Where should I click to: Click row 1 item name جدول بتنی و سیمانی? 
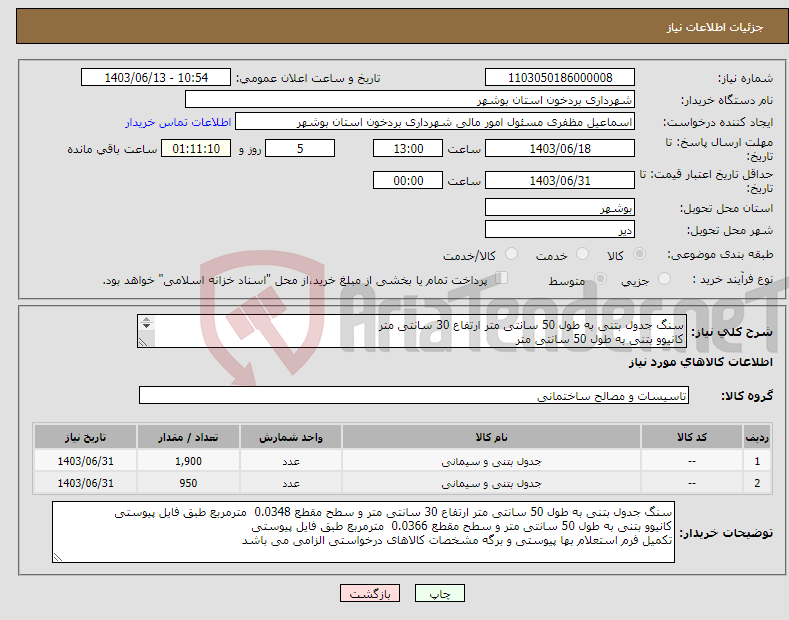(491, 461)
